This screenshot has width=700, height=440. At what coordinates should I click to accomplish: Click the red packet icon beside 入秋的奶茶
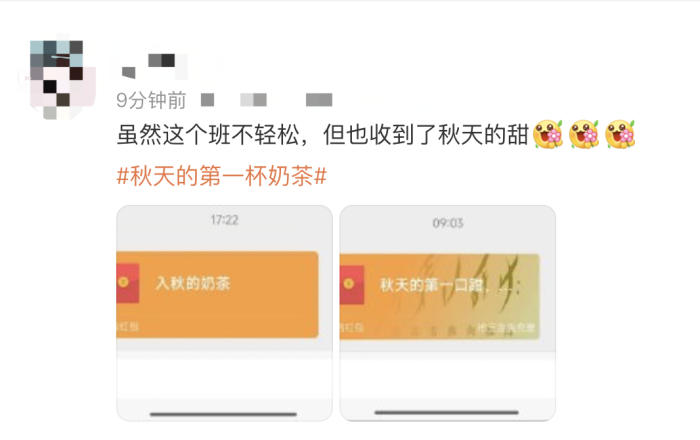[x=128, y=283]
